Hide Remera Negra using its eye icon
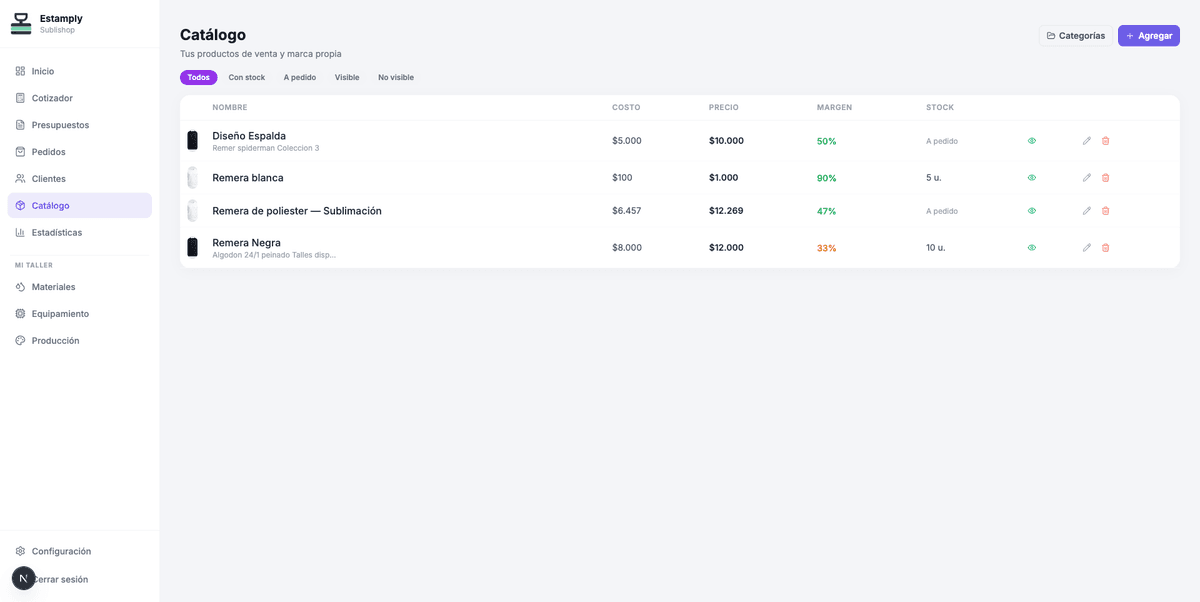Viewport: 1200px width, 602px height. (x=1032, y=248)
